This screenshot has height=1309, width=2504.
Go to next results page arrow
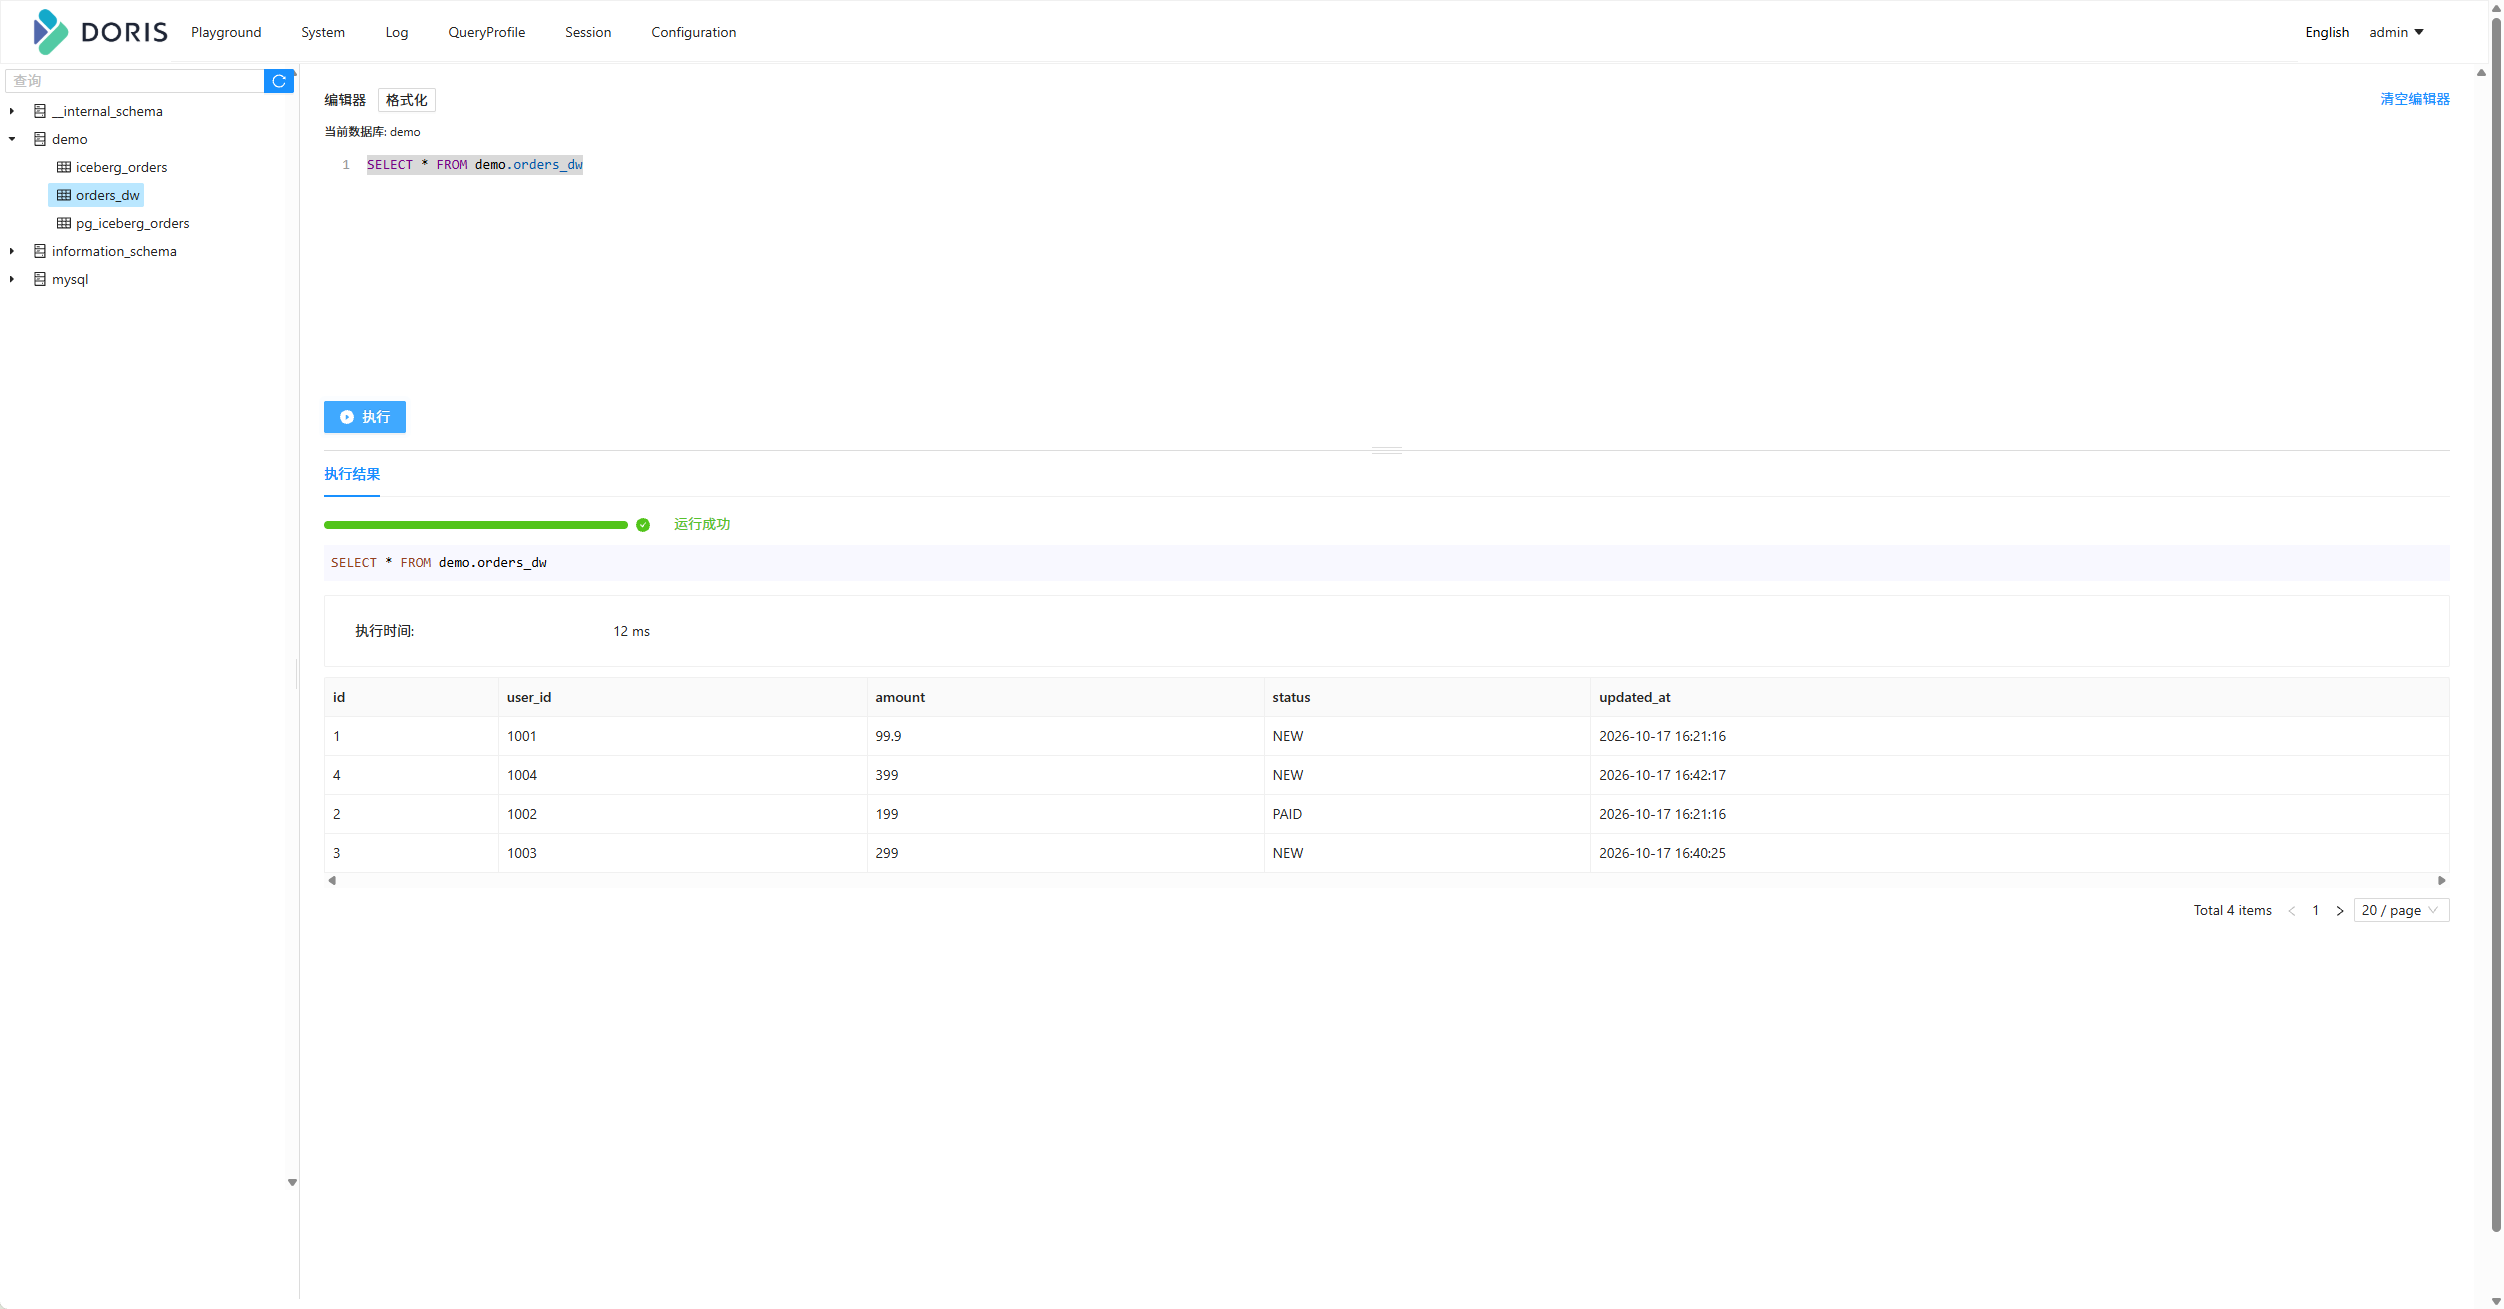pos(2340,911)
